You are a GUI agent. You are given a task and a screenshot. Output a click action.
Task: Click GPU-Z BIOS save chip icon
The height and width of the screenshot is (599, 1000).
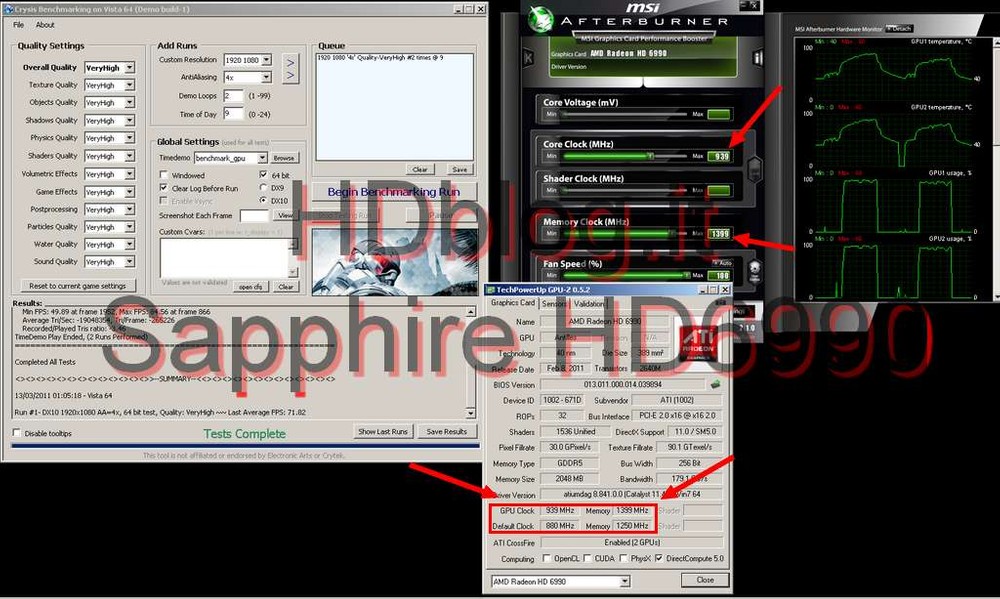click(x=716, y=384)
